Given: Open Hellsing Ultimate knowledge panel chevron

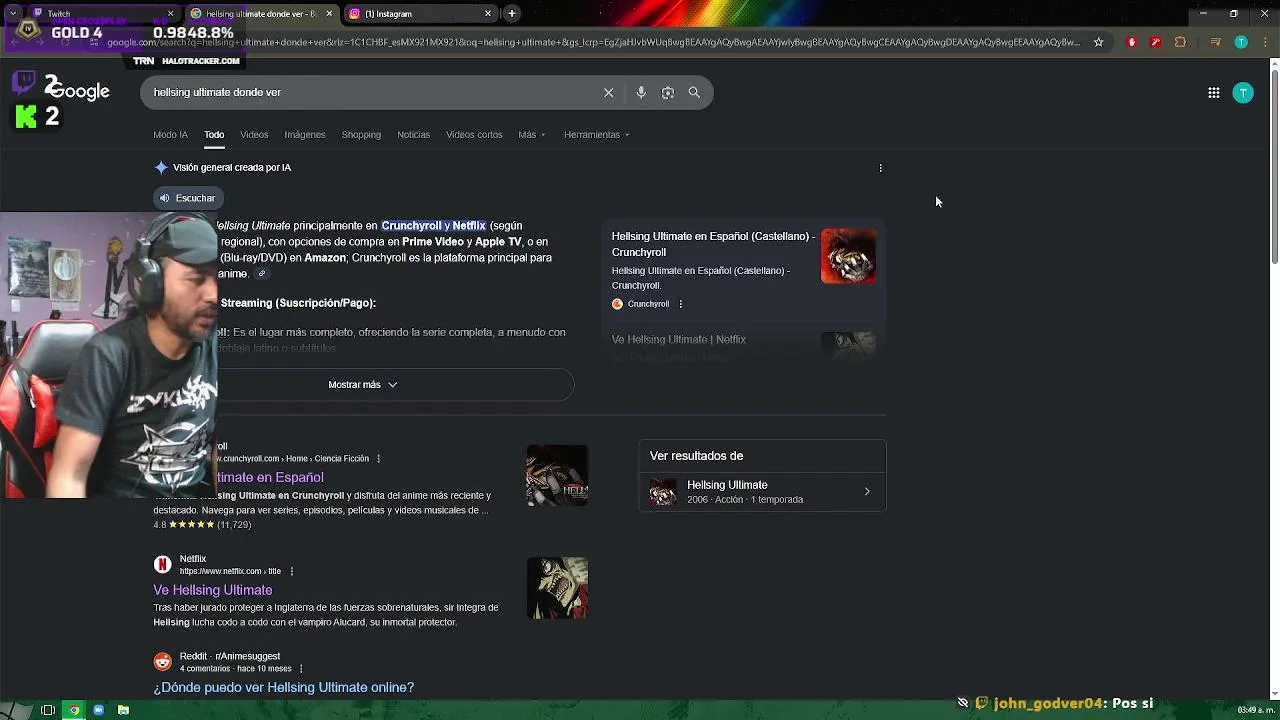Looking at the screenshot, I should 867,492.
